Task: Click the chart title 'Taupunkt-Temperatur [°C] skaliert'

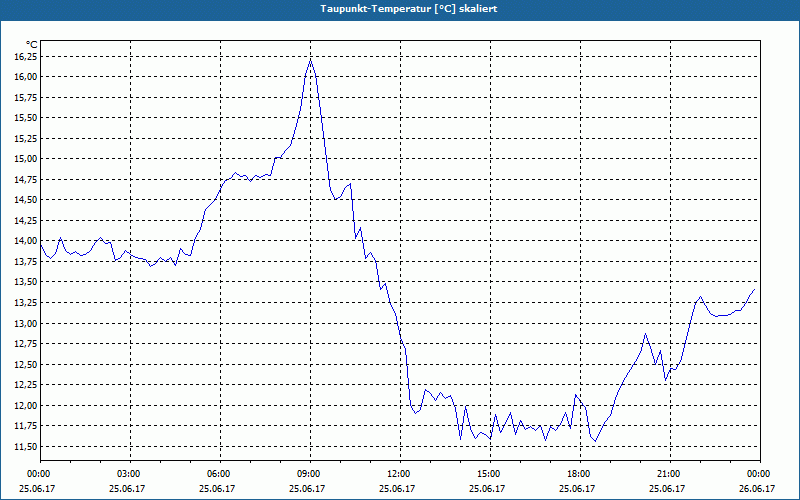Action: 409,9
